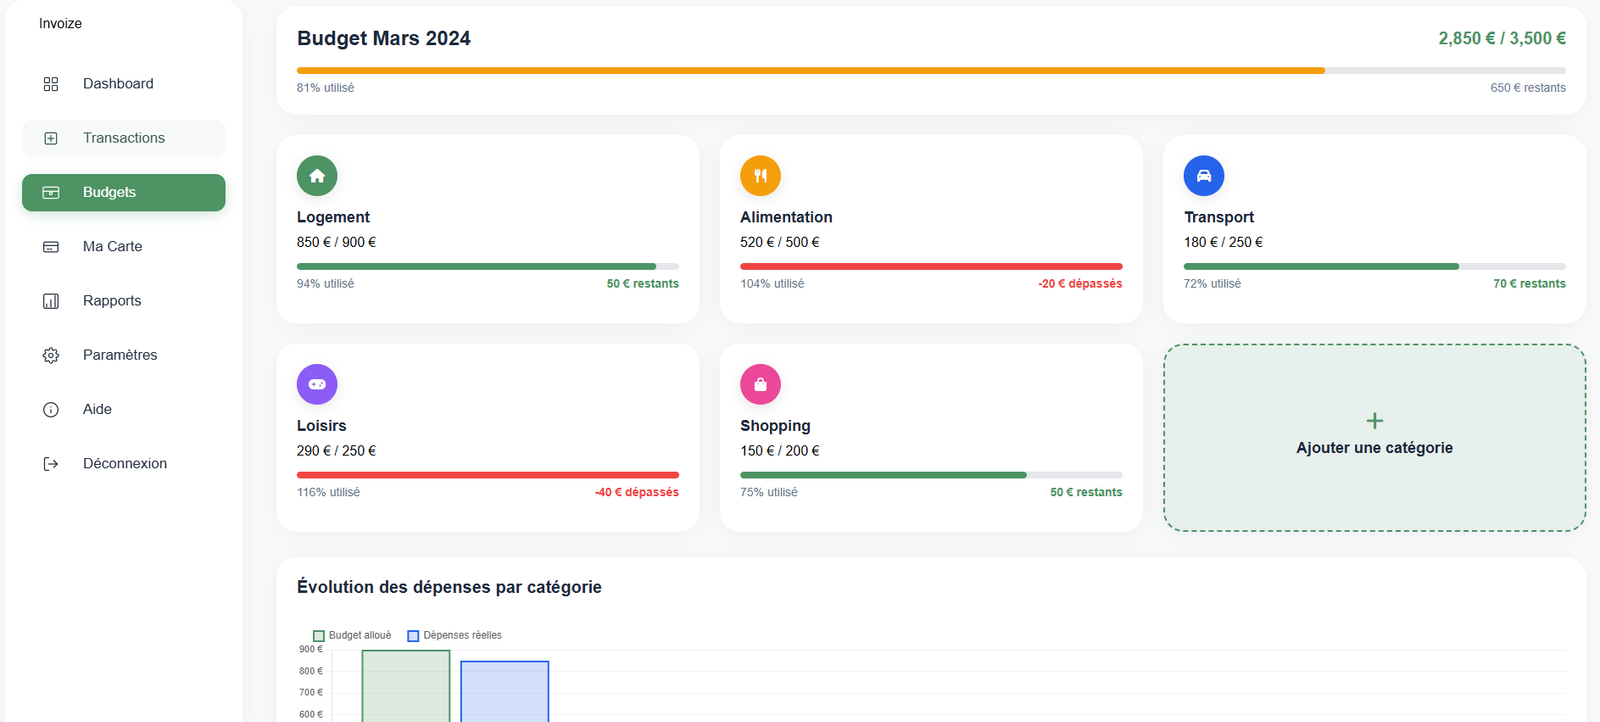Go to Ma Carte page
Viewport: 1600px width, 722px height.
112,246
